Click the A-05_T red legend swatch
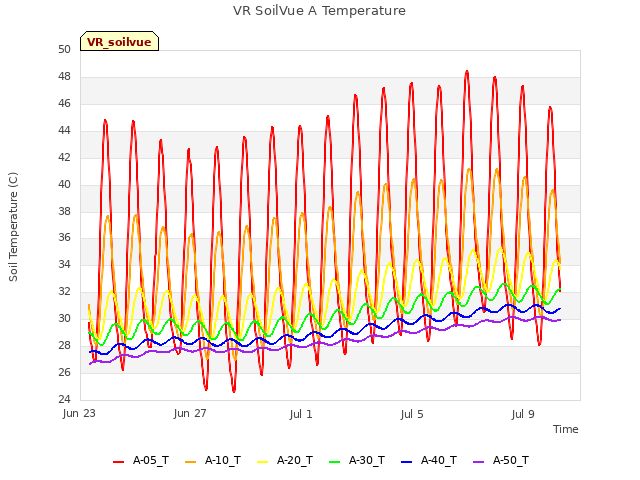This screenshot has height=480, width=640. [x=118, y=462]
